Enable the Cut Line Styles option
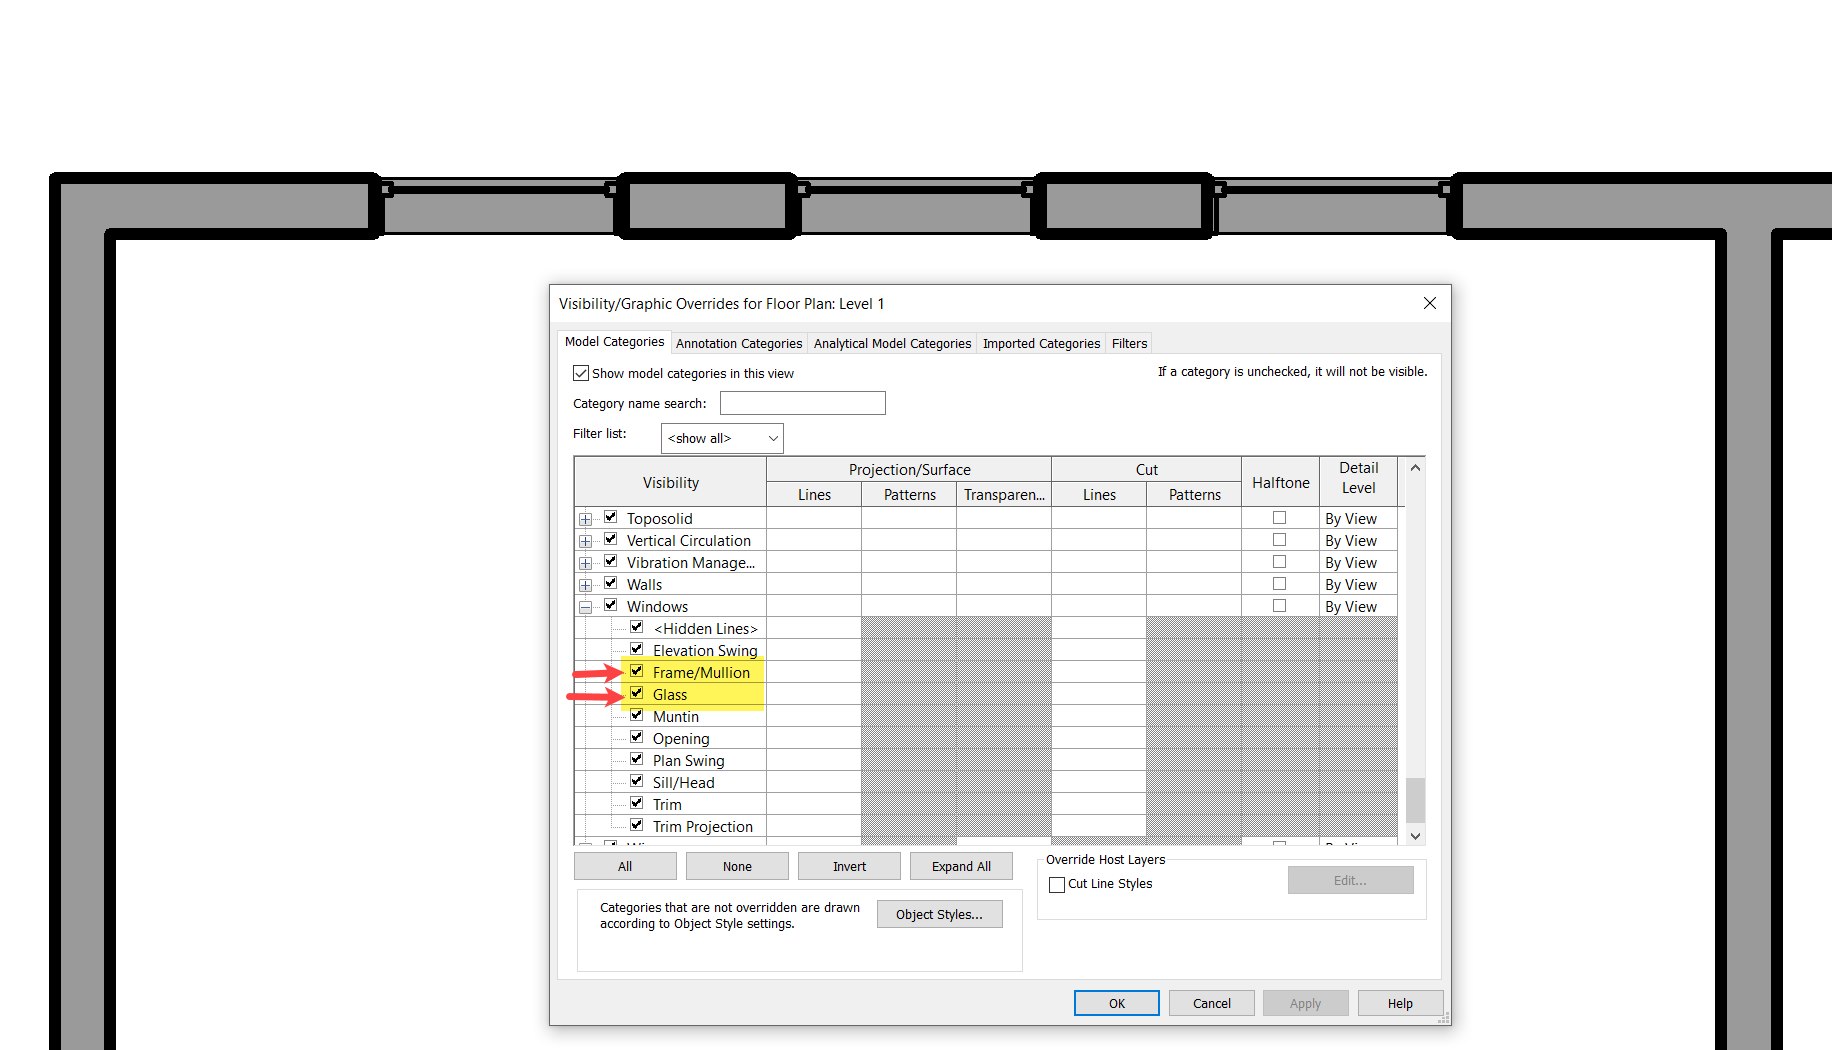The height and width of the screenshot is (1050, 1832). coord(1057,884)
